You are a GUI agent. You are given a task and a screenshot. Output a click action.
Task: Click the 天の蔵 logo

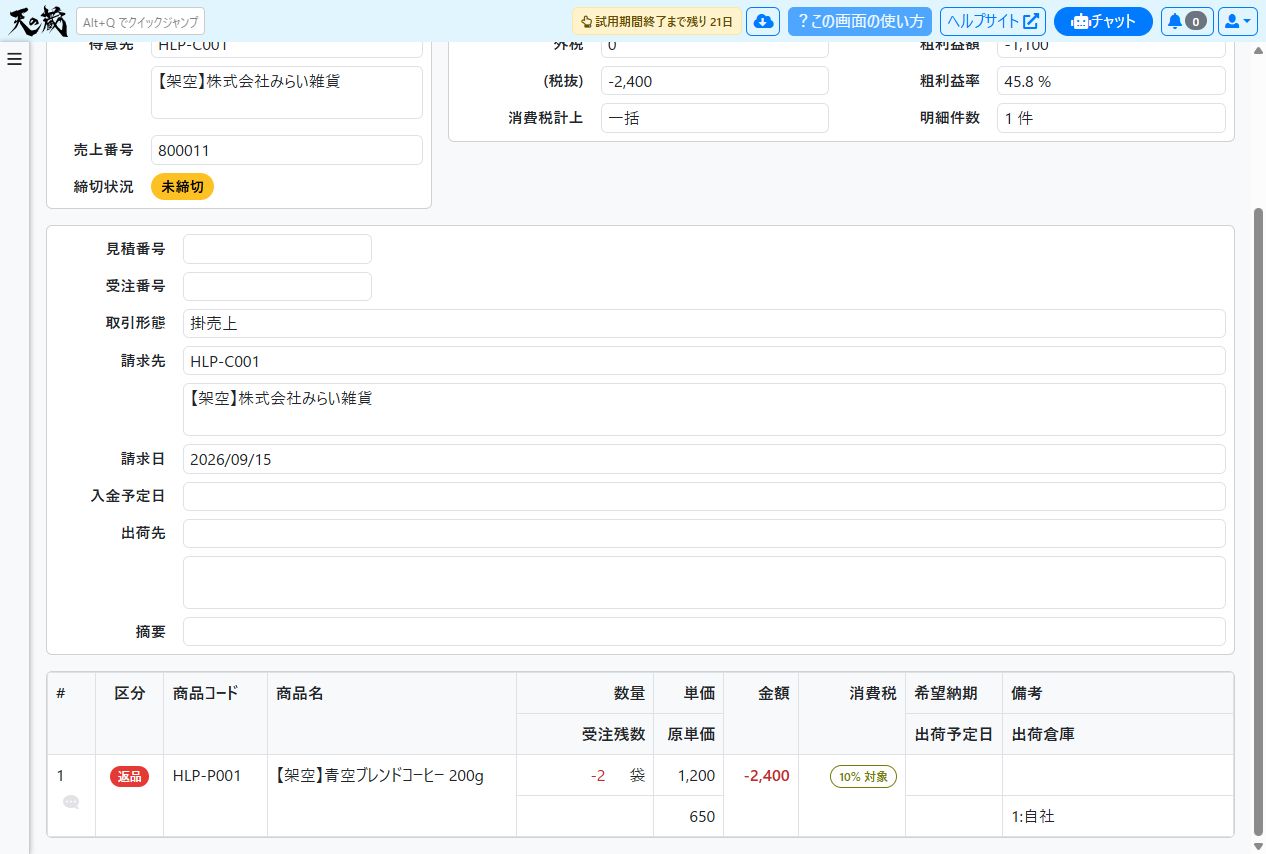click(38, 21)
